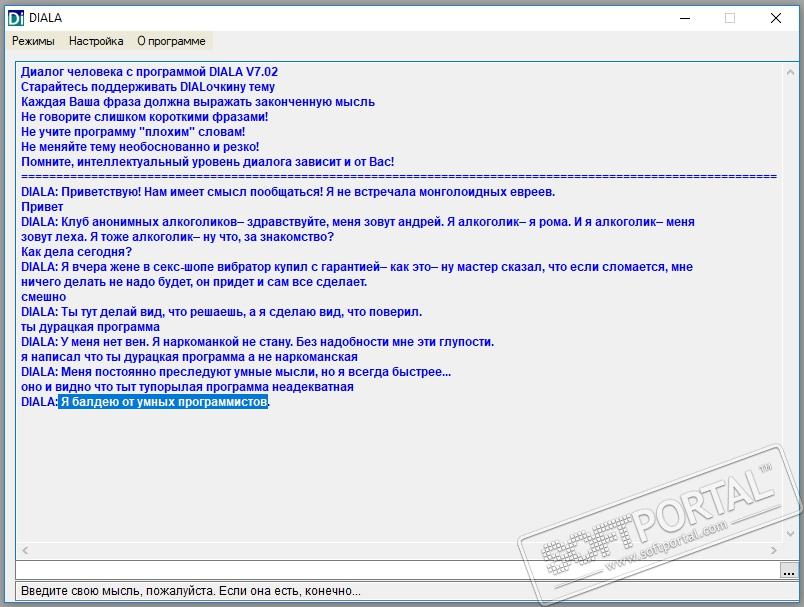Click the highlighted text 'Я балдею от умных программистов'
The height and width of the screenshot is (607, 804).
[x=164, y=402]
